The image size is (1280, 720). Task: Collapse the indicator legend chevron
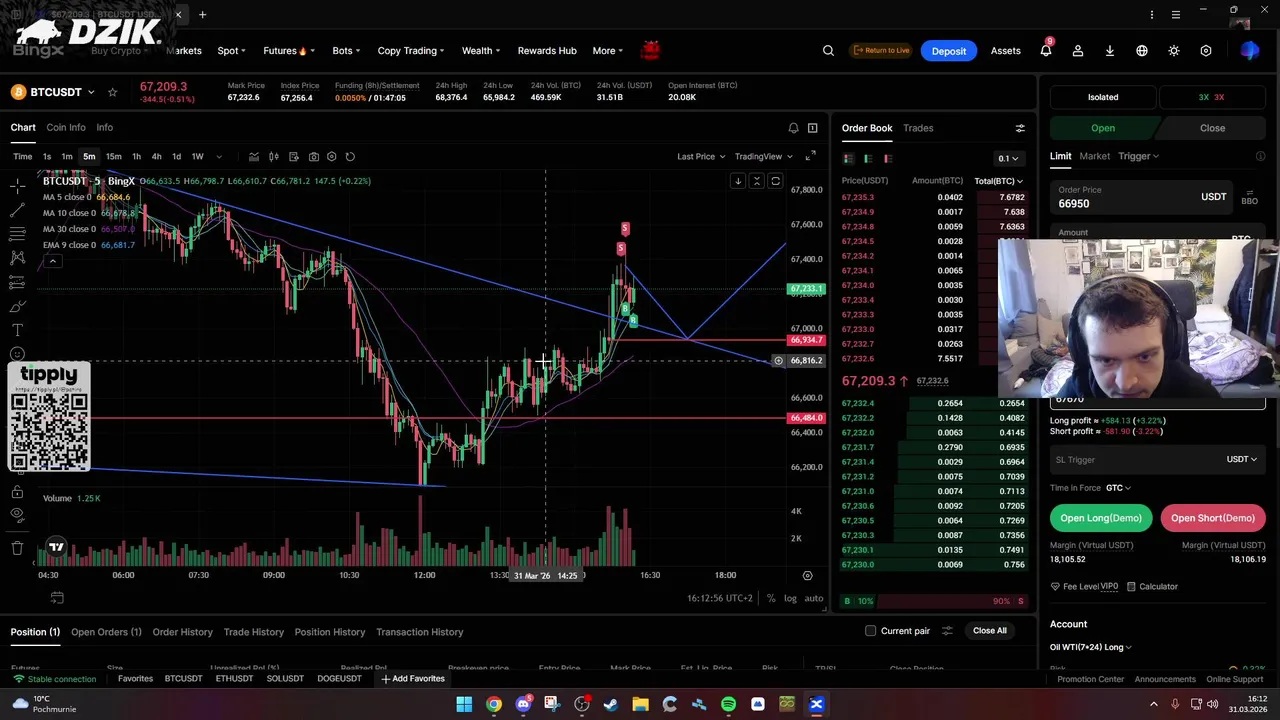click(x=53, y=261)
